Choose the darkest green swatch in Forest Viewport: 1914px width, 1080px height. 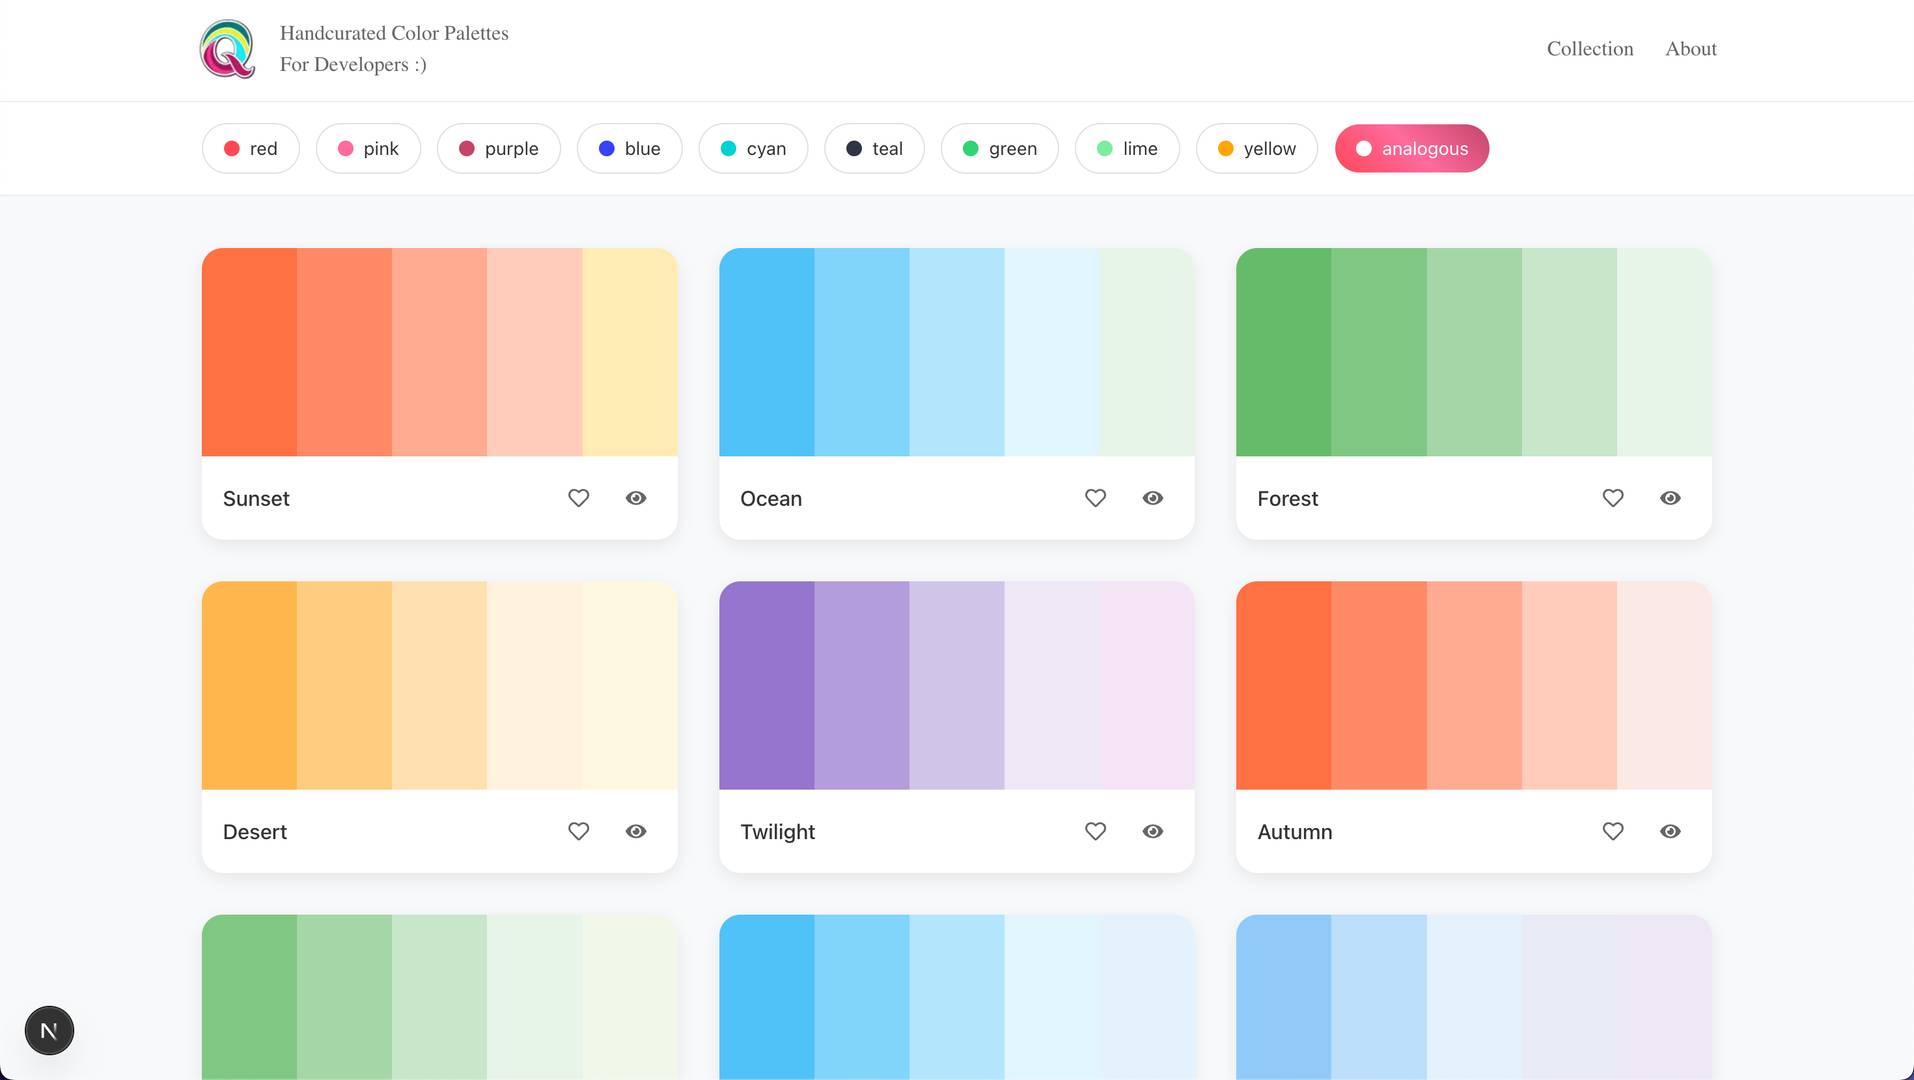point(1284,352)
